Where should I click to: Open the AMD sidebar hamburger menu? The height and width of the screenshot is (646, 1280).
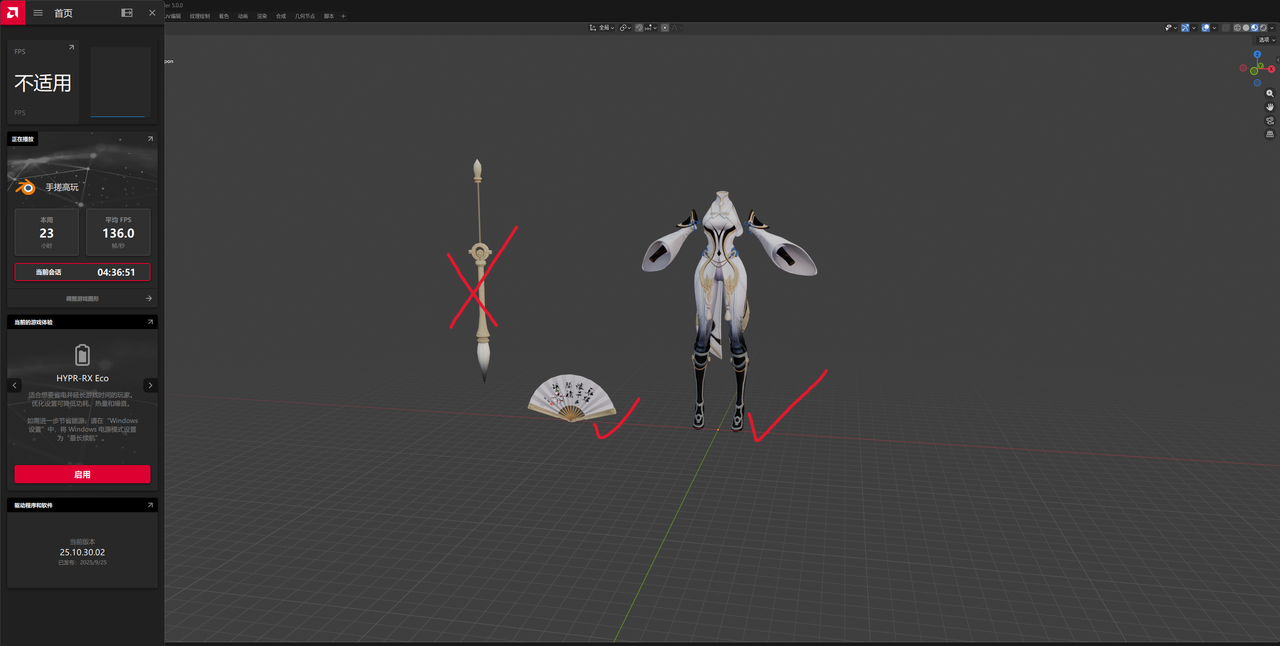(38, 13)
